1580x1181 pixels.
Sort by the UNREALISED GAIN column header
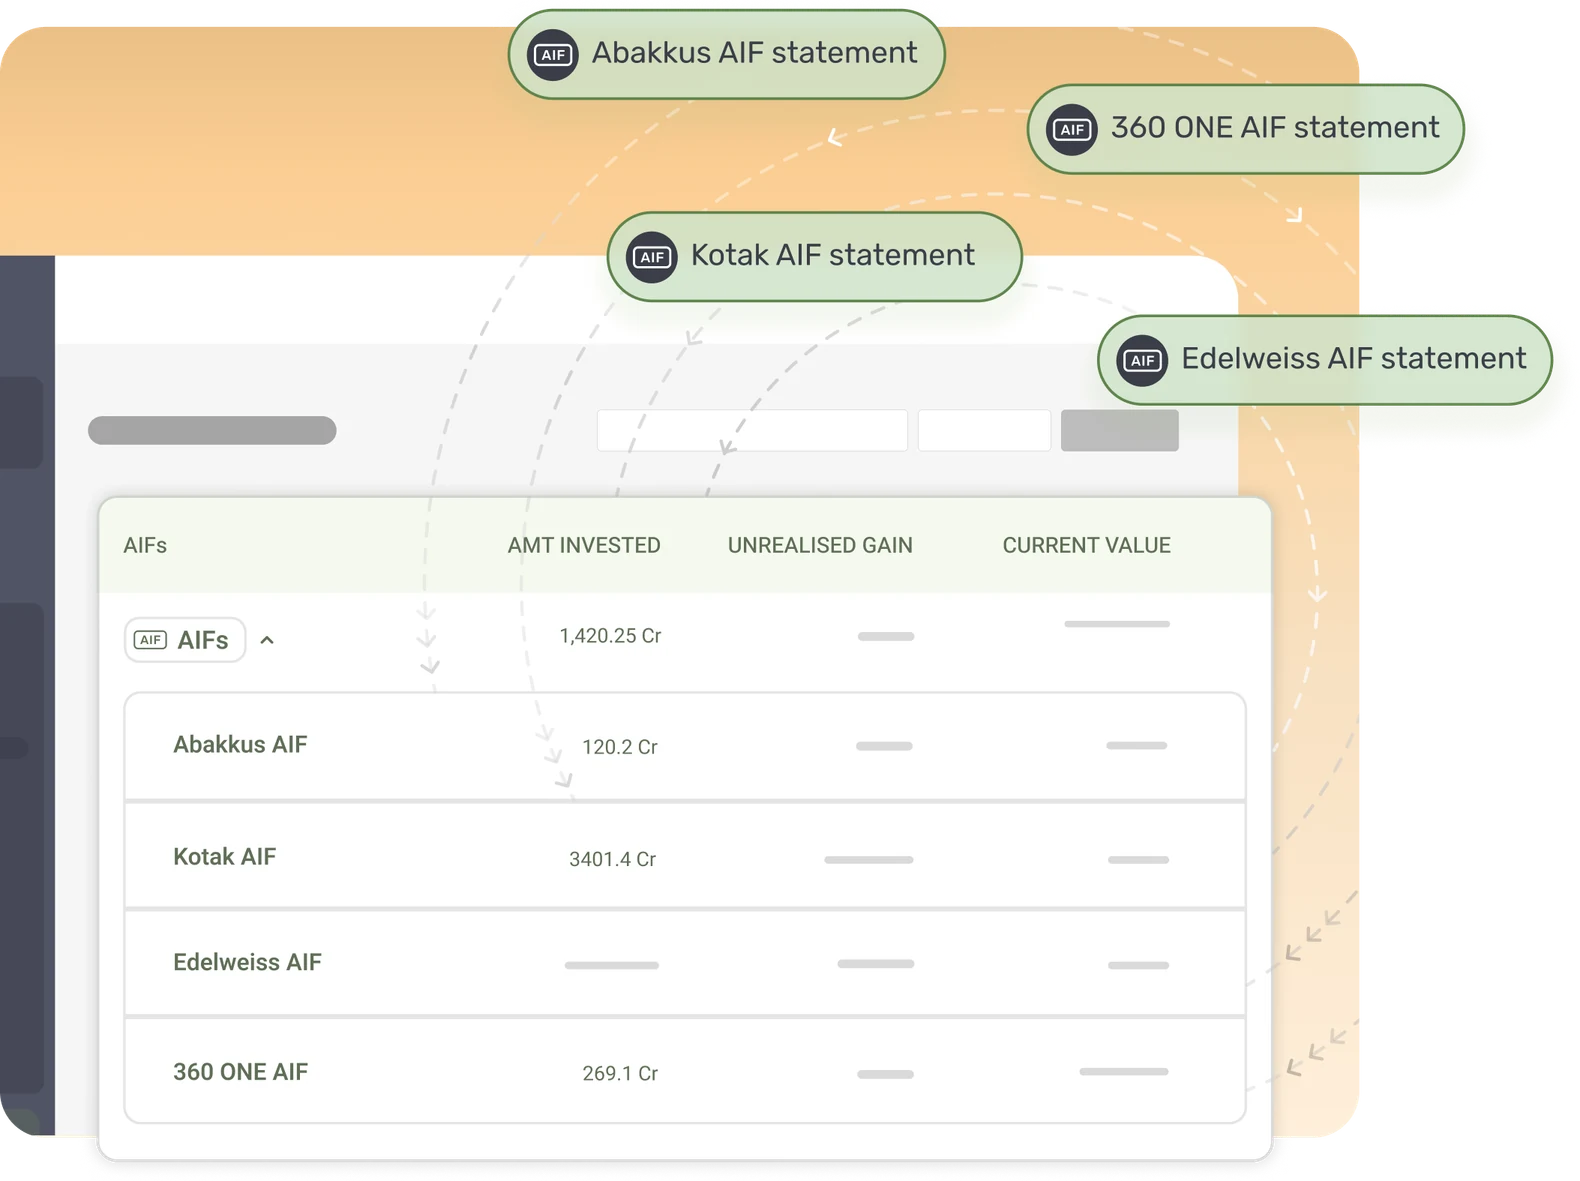(820, 545)
